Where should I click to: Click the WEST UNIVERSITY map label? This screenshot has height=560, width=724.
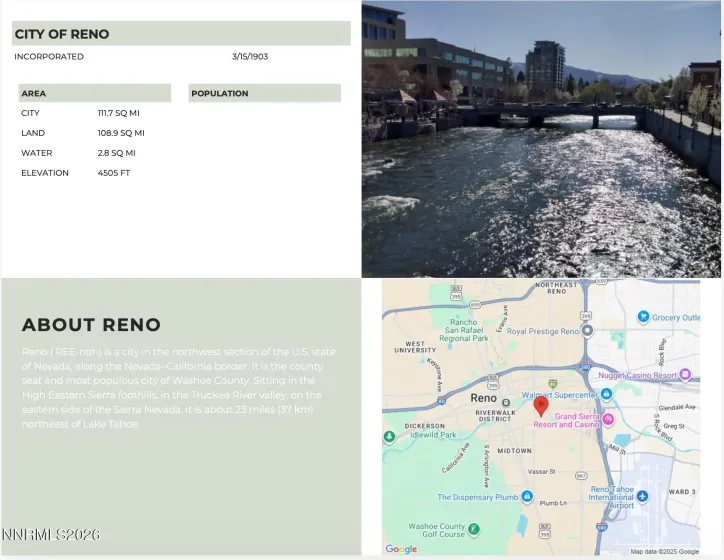pyautogui.click(x=415, y=347)
